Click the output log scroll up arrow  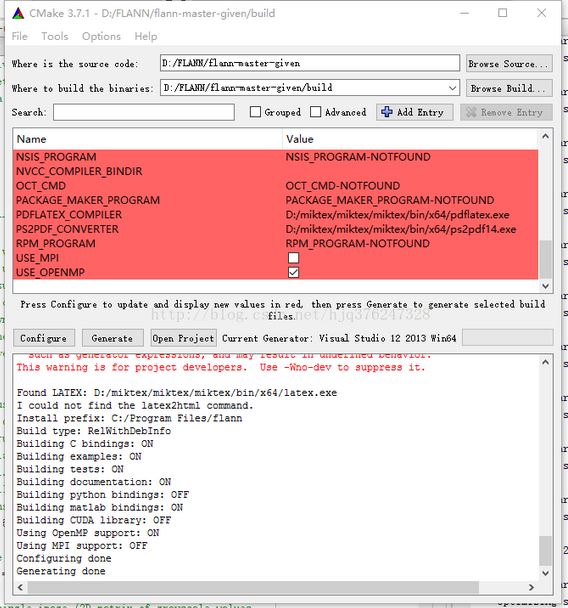click(x=546, y=363)
